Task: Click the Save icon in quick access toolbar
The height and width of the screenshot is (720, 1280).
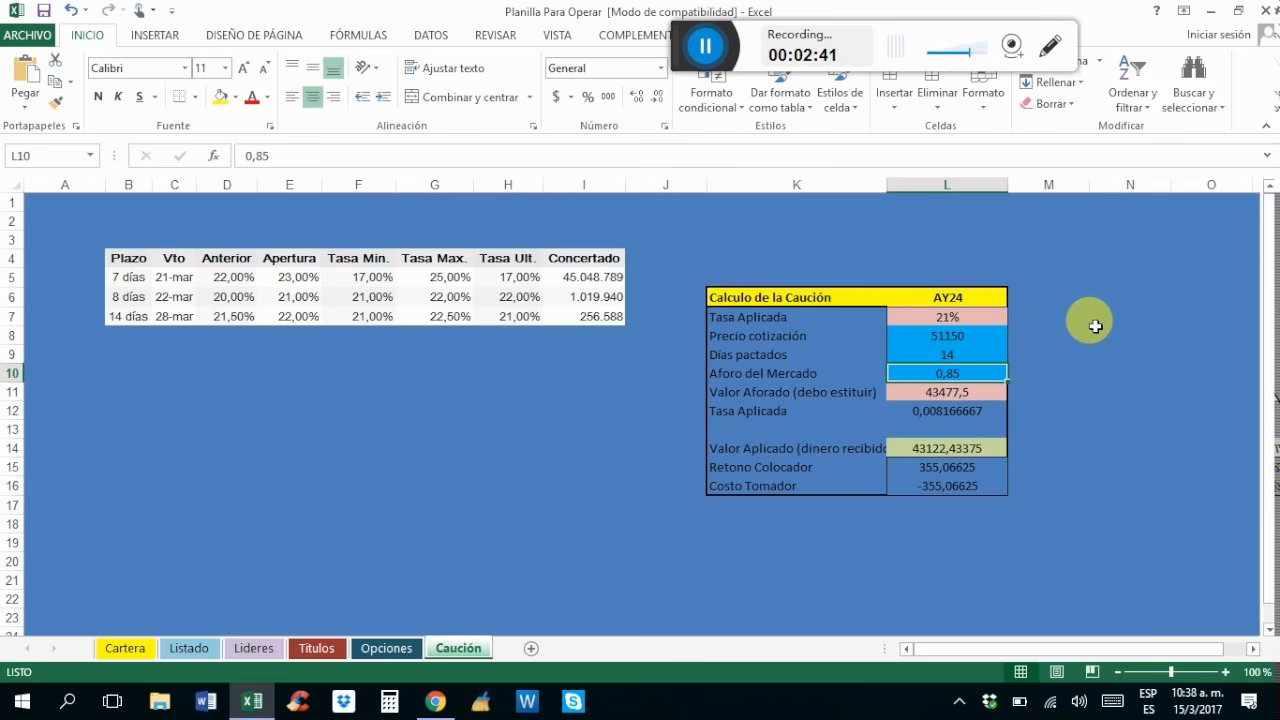Action: coord(43,11)
